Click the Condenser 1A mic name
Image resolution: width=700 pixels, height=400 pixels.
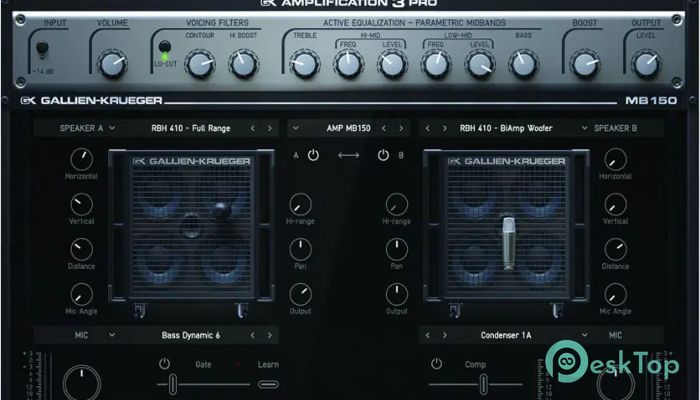506,335
